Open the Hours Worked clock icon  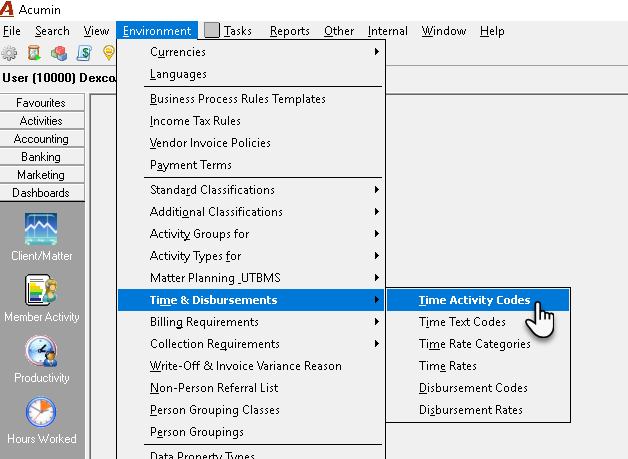coord(41,412)
